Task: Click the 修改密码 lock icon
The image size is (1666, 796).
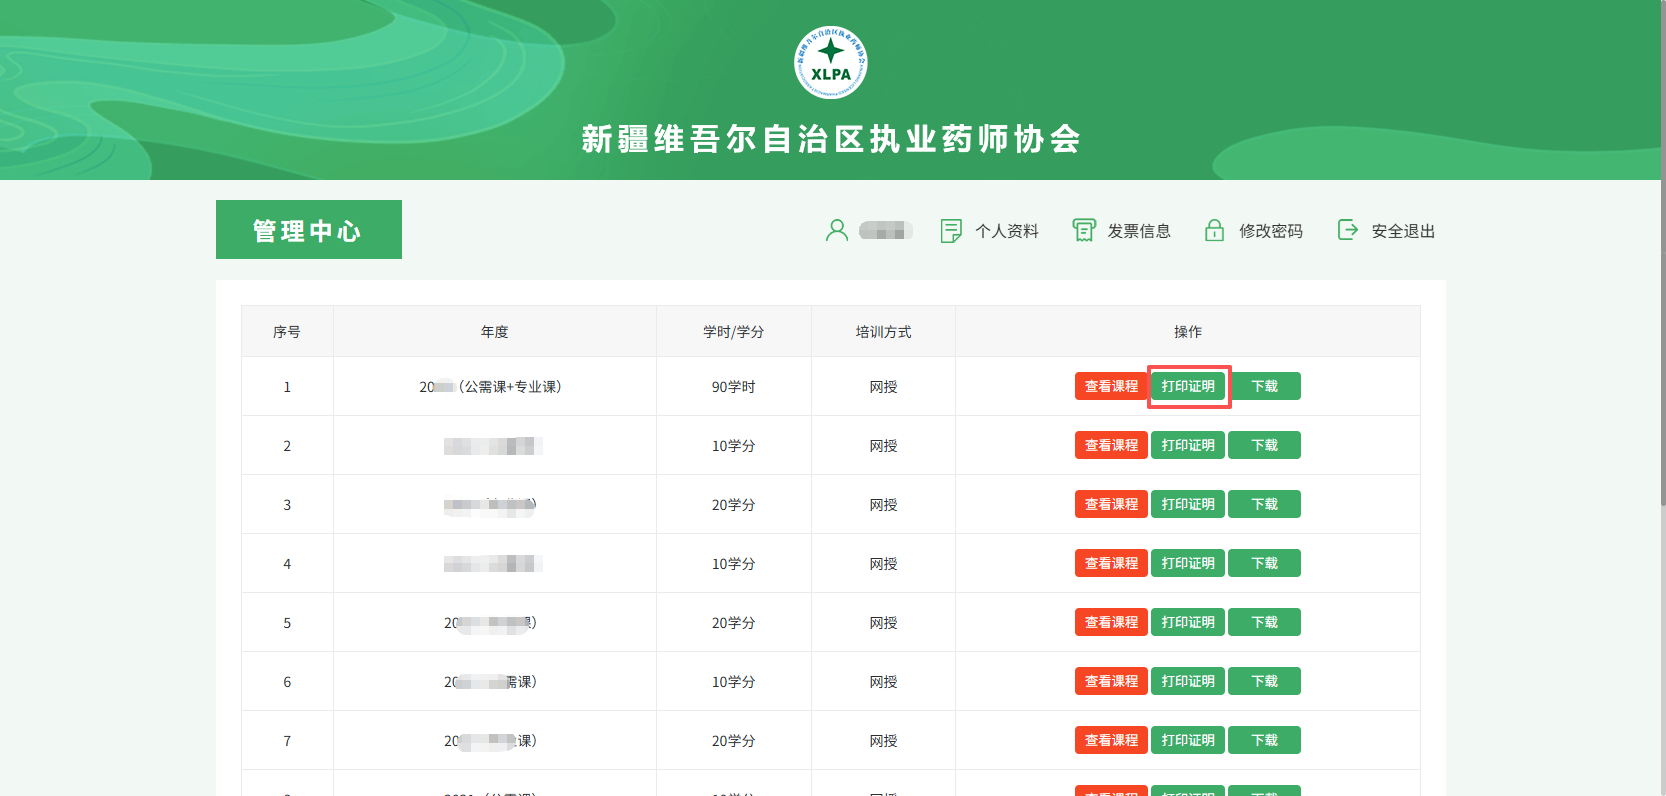Action: tap(1214, 231)
